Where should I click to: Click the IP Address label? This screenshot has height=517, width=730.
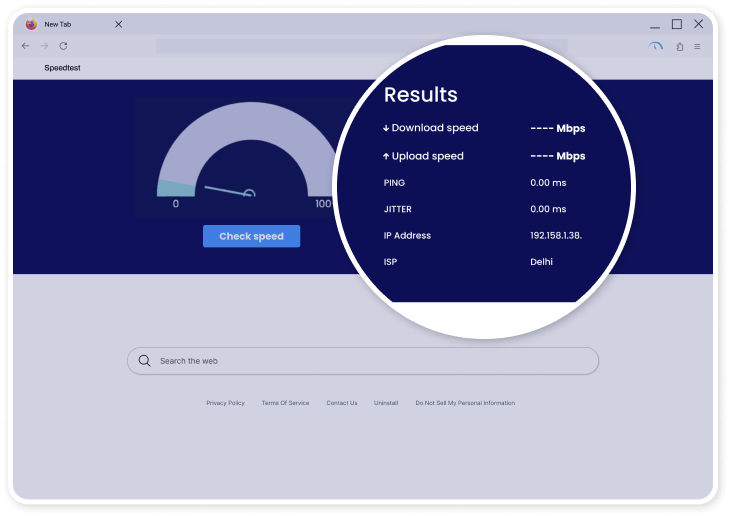[x=407, y=236]
